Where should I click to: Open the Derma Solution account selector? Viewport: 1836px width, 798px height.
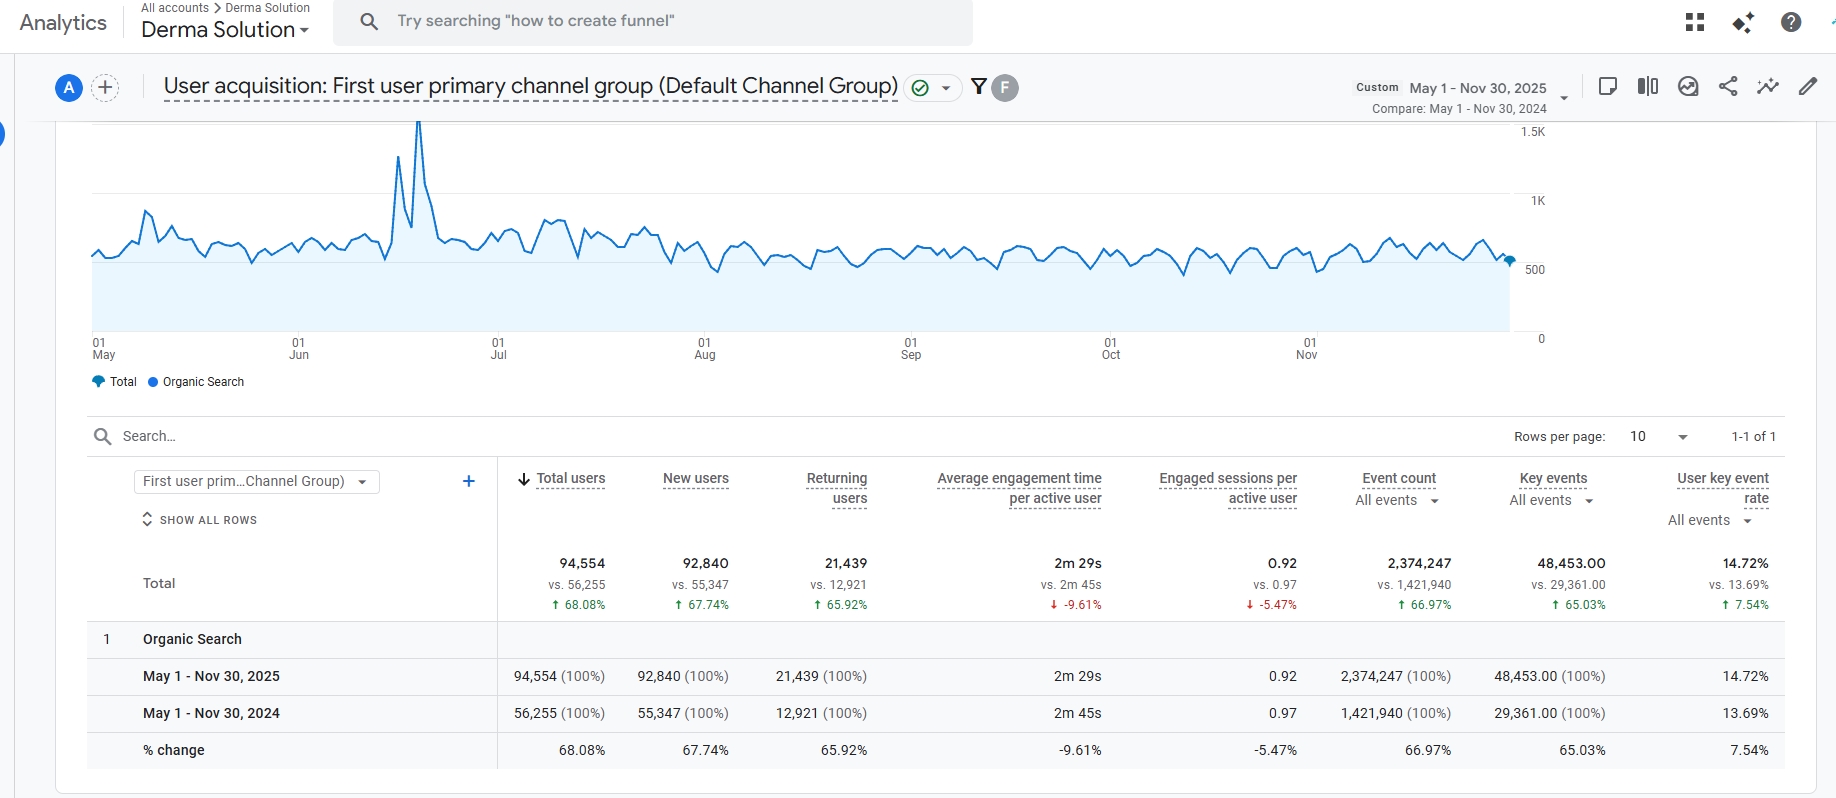click(x=225, y=30)
